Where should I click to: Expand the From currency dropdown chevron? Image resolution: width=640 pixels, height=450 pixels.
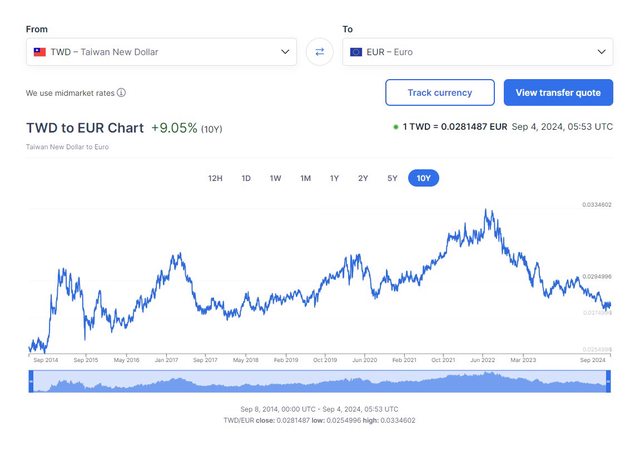point(285,52)
